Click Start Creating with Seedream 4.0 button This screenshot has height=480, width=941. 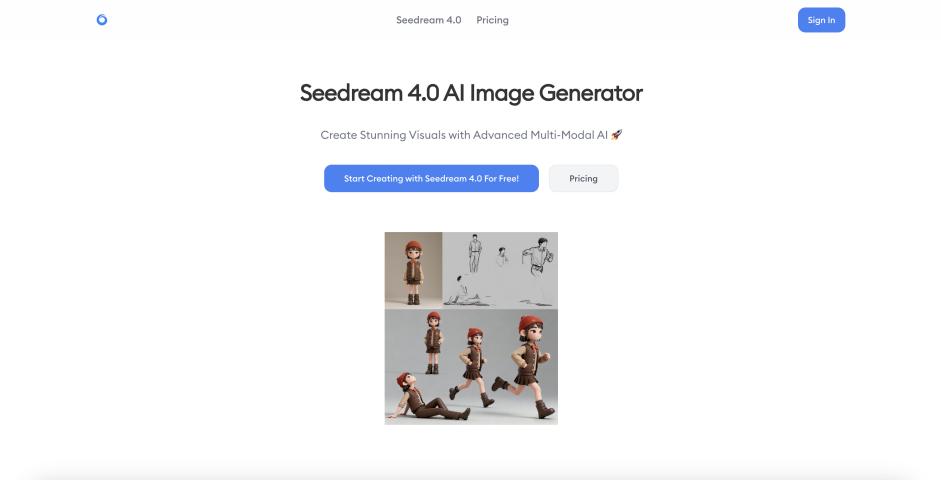click(x=431, y=178)
